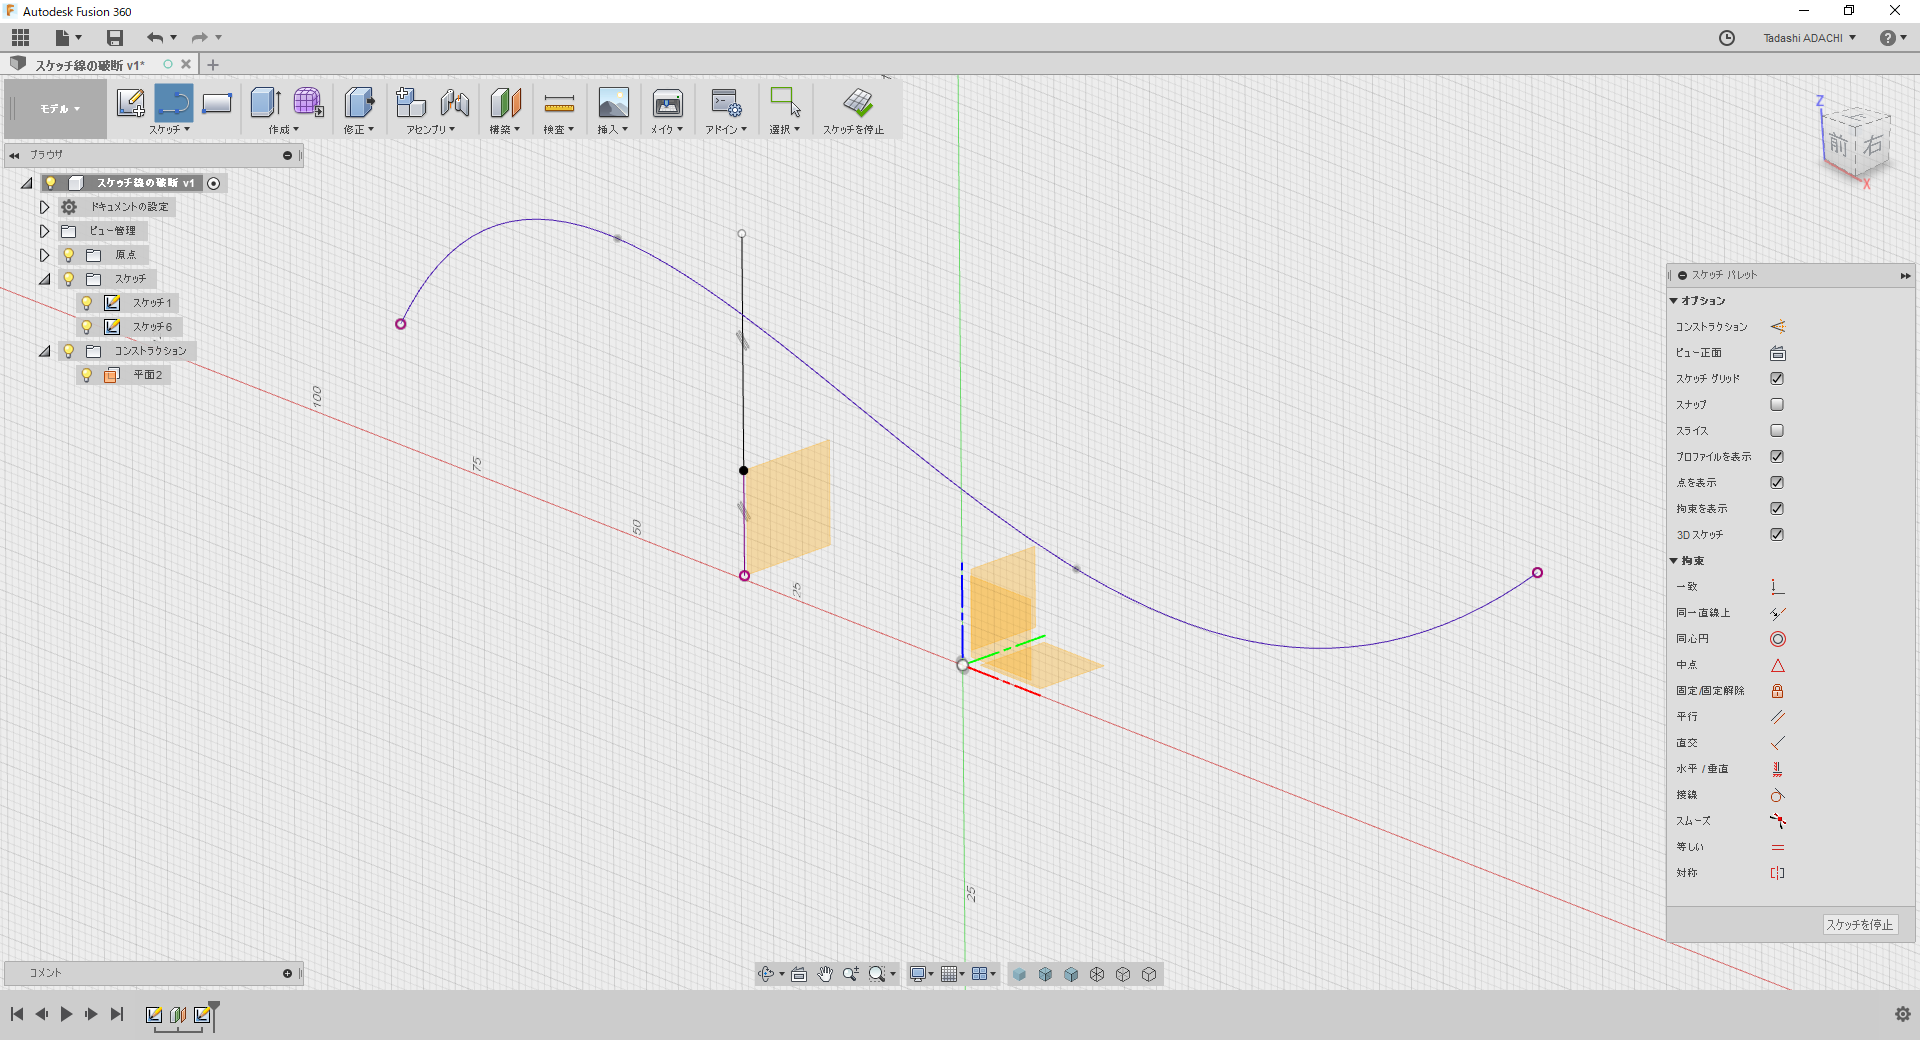
Task: Select the Rectangle sketch tool icon
Action: click(x=217, y=102)
